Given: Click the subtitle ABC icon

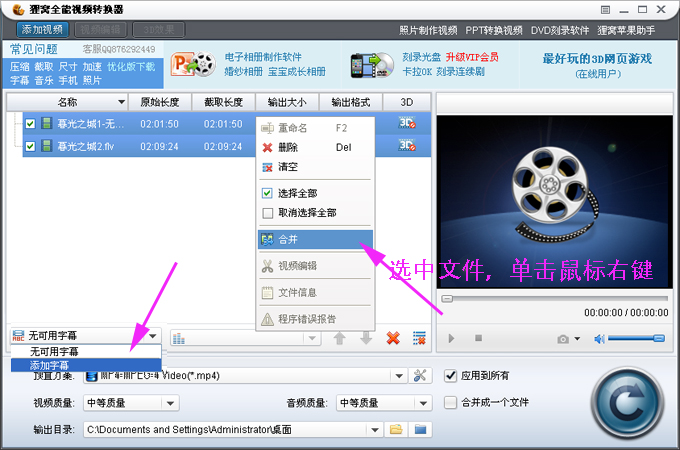Looking at the screenshot, I should tap(18, 336).
